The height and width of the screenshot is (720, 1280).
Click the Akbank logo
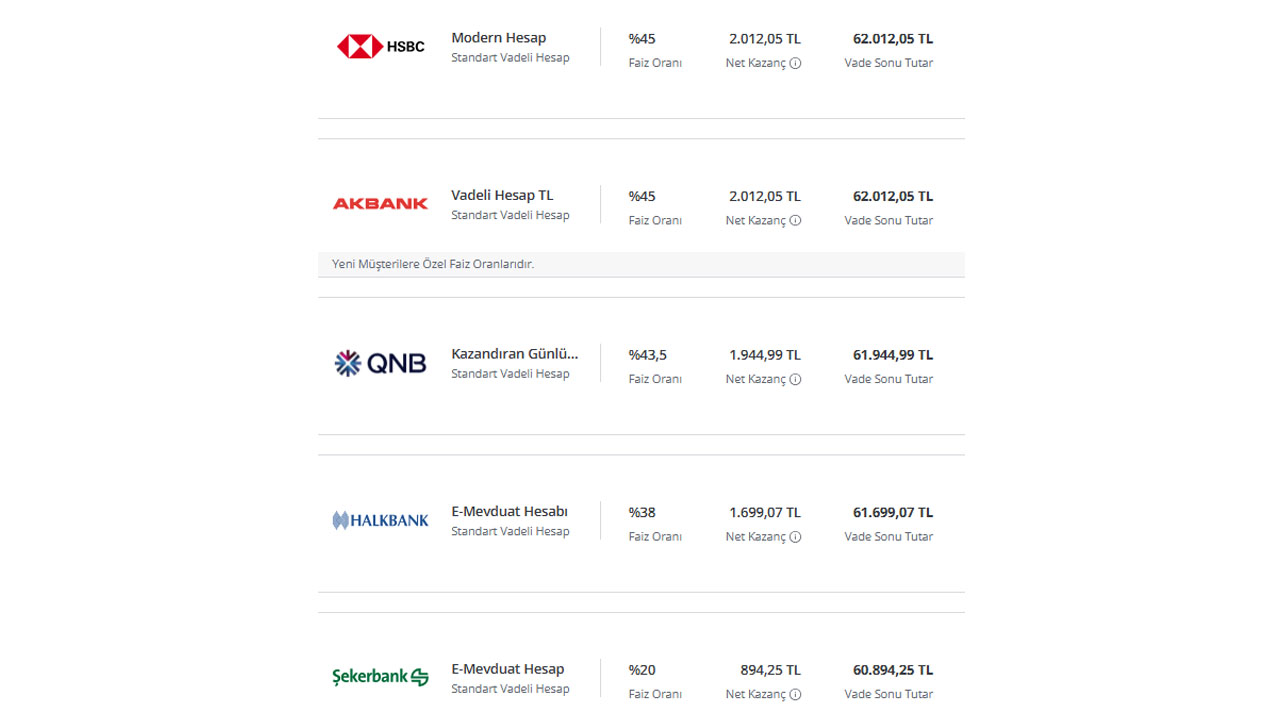[x=380, y=204]
